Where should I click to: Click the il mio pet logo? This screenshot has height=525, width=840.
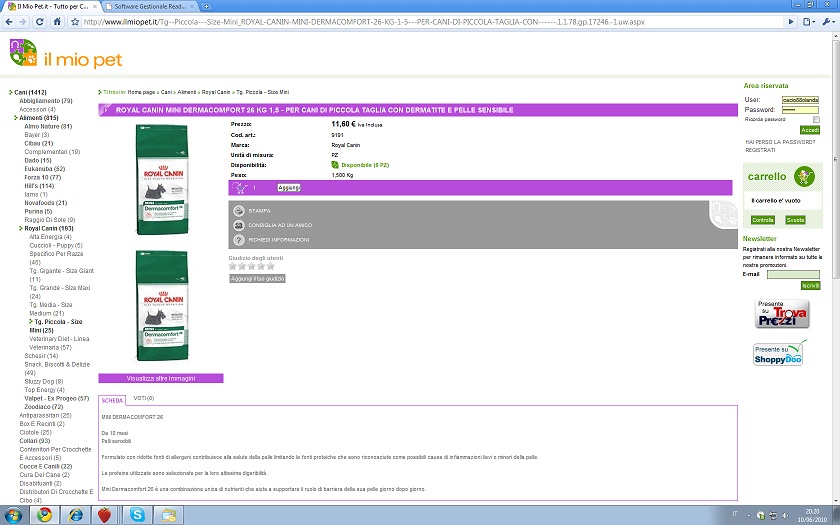click(x=66, y=54)
